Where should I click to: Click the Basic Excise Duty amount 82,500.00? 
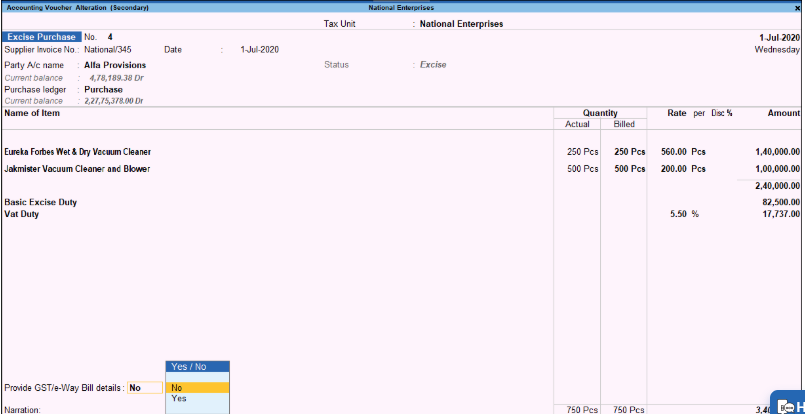tap(781, 202)
